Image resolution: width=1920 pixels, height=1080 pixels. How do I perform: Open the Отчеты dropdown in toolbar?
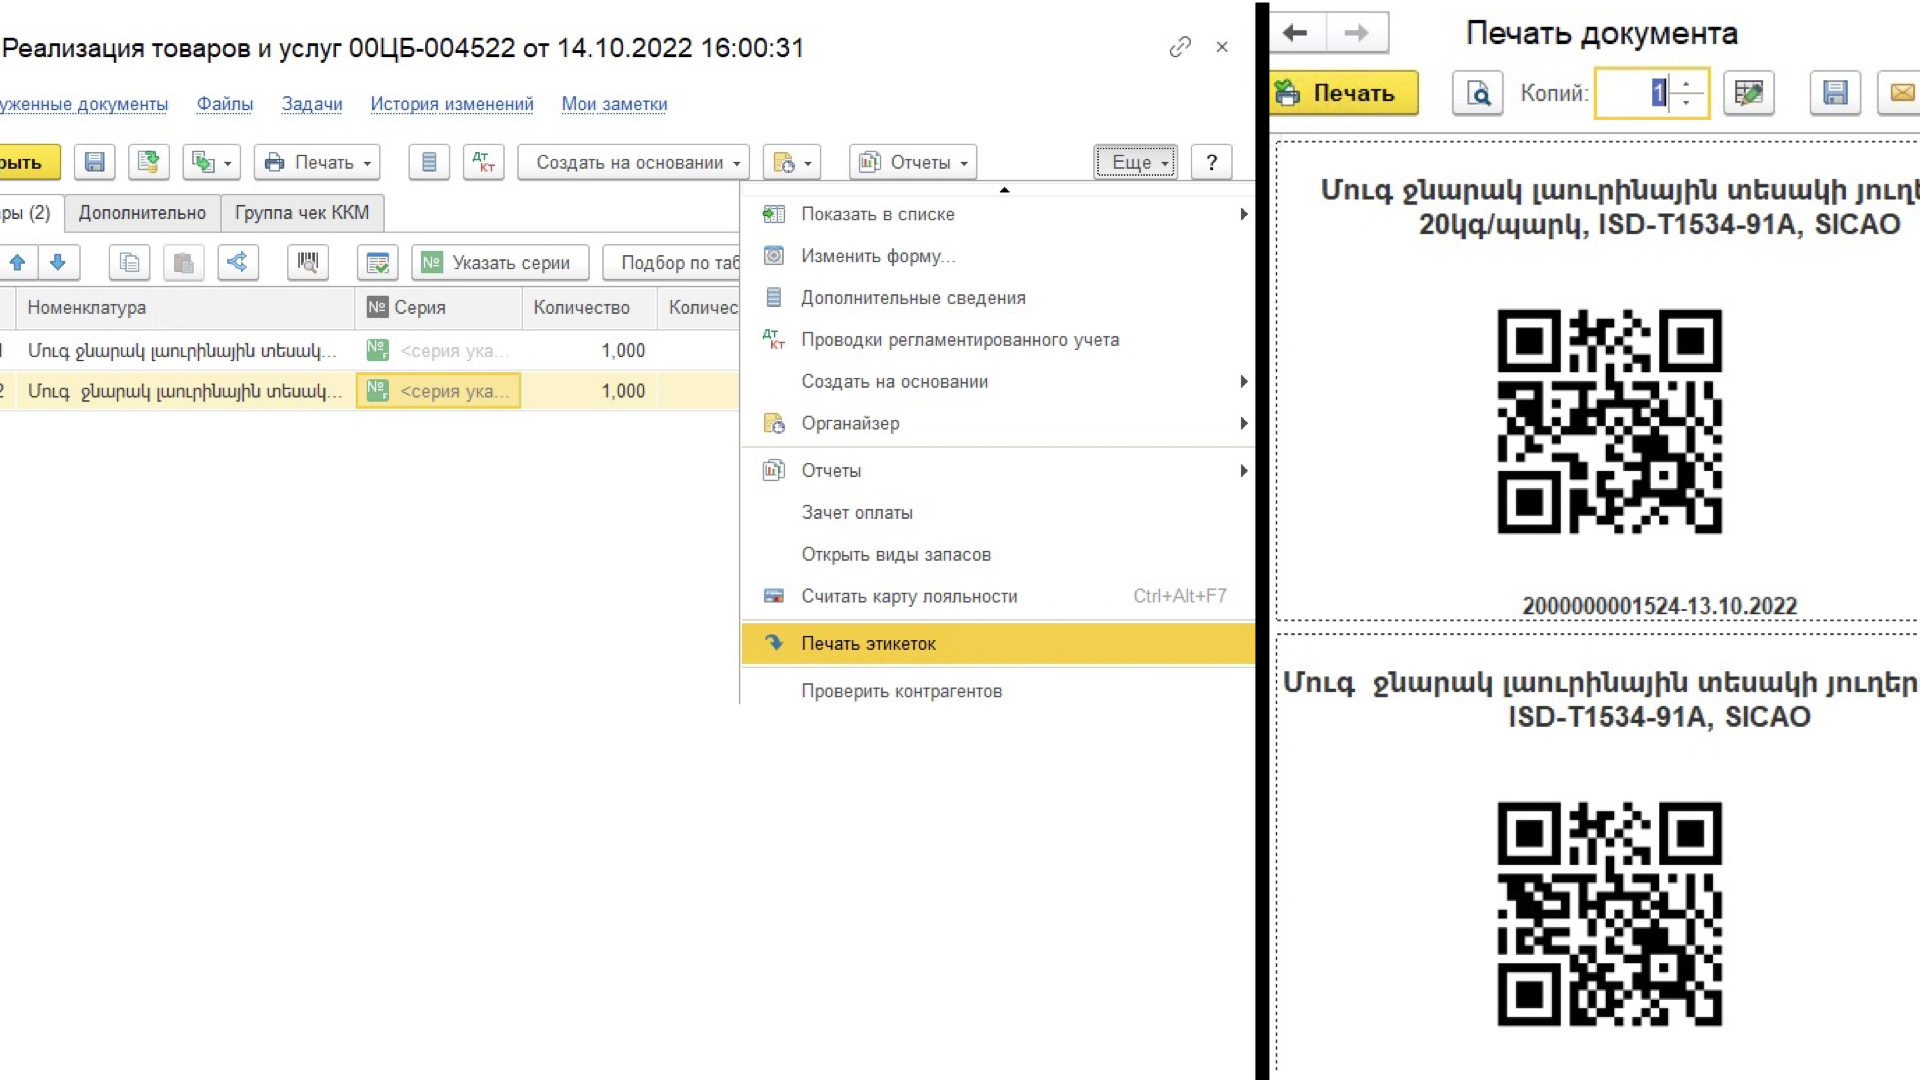point(913,162)
